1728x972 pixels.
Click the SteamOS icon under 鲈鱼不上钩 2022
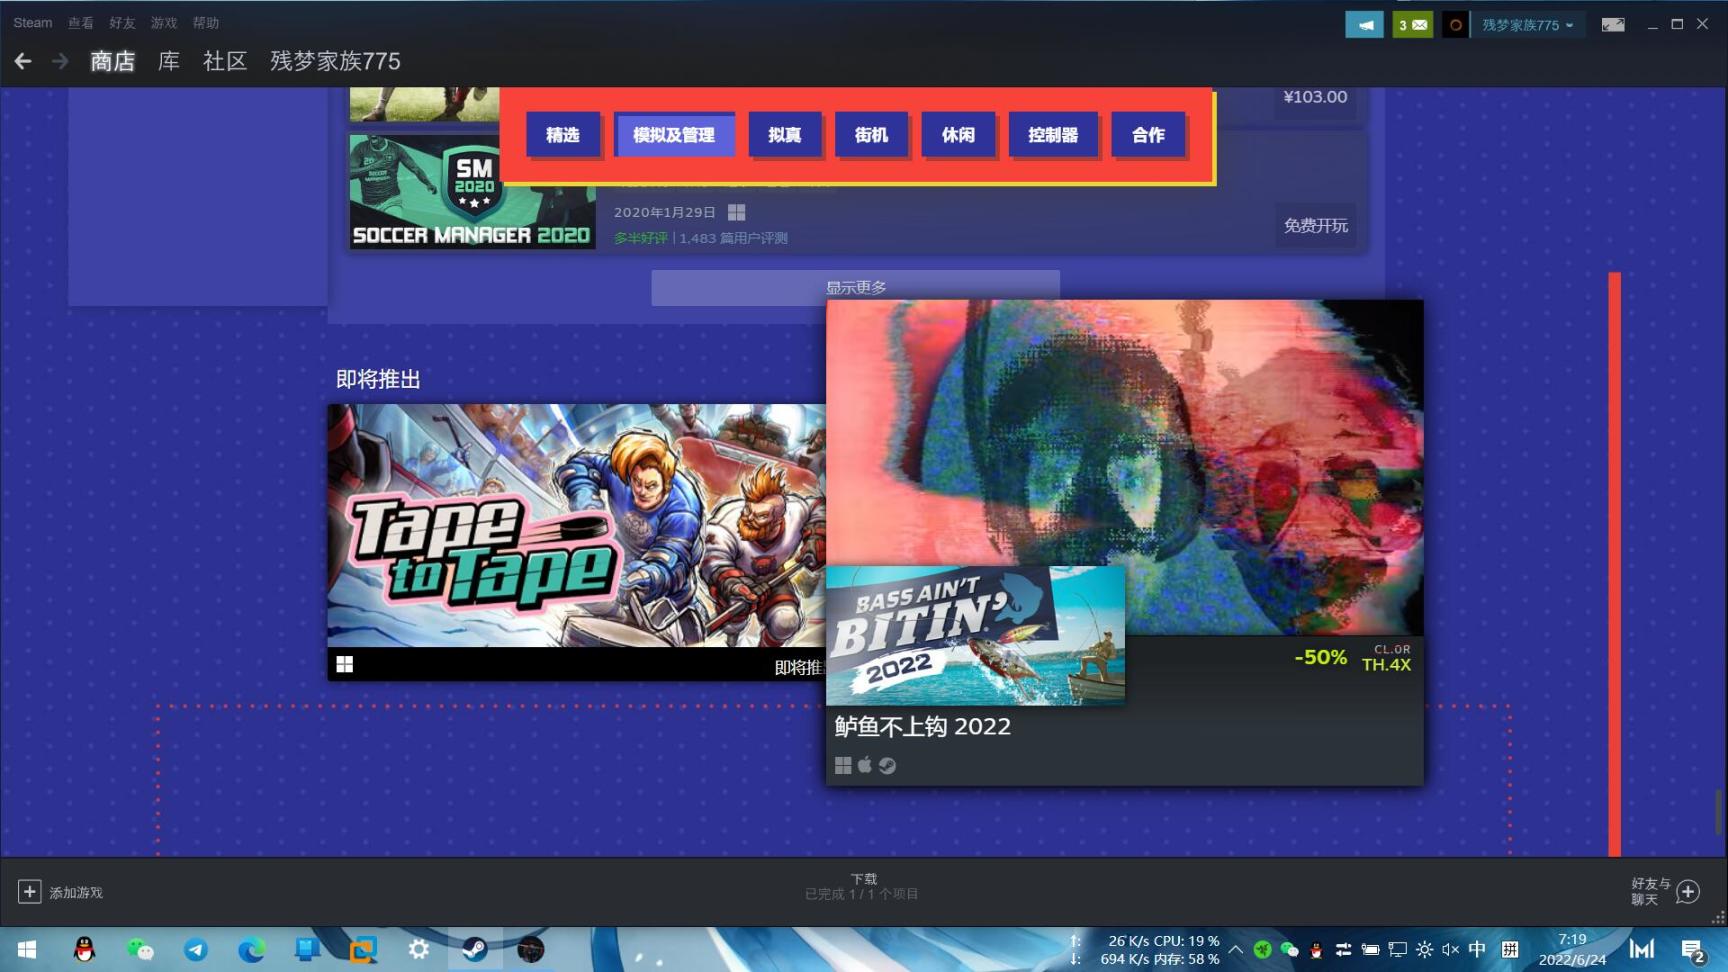[x=888, y=765]
